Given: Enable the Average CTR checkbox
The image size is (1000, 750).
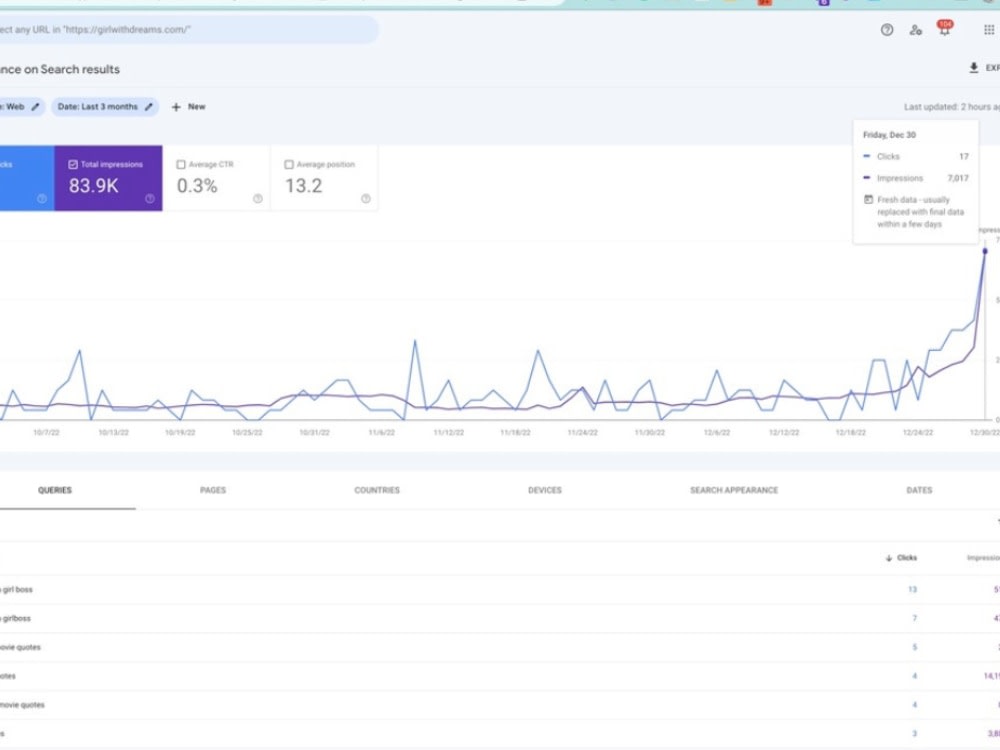Looking at the screenshot, I should pos(181,165).
